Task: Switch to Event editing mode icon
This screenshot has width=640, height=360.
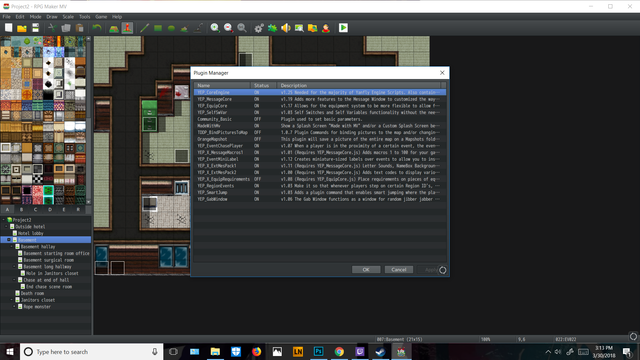Action: coord(127,28)
